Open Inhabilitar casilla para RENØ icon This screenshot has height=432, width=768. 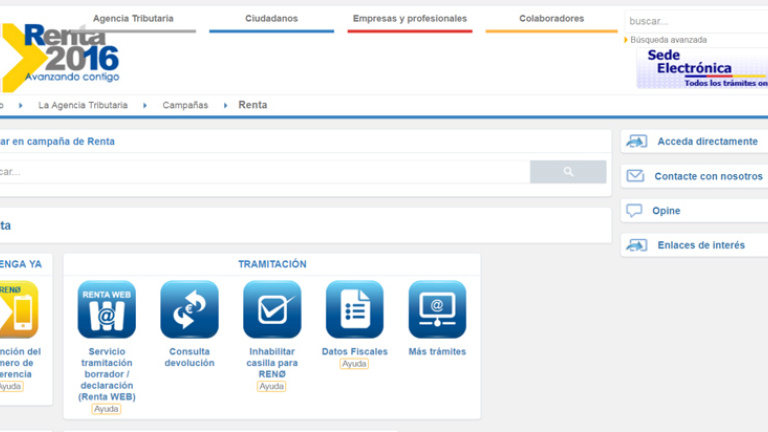[x=272, y=309]
